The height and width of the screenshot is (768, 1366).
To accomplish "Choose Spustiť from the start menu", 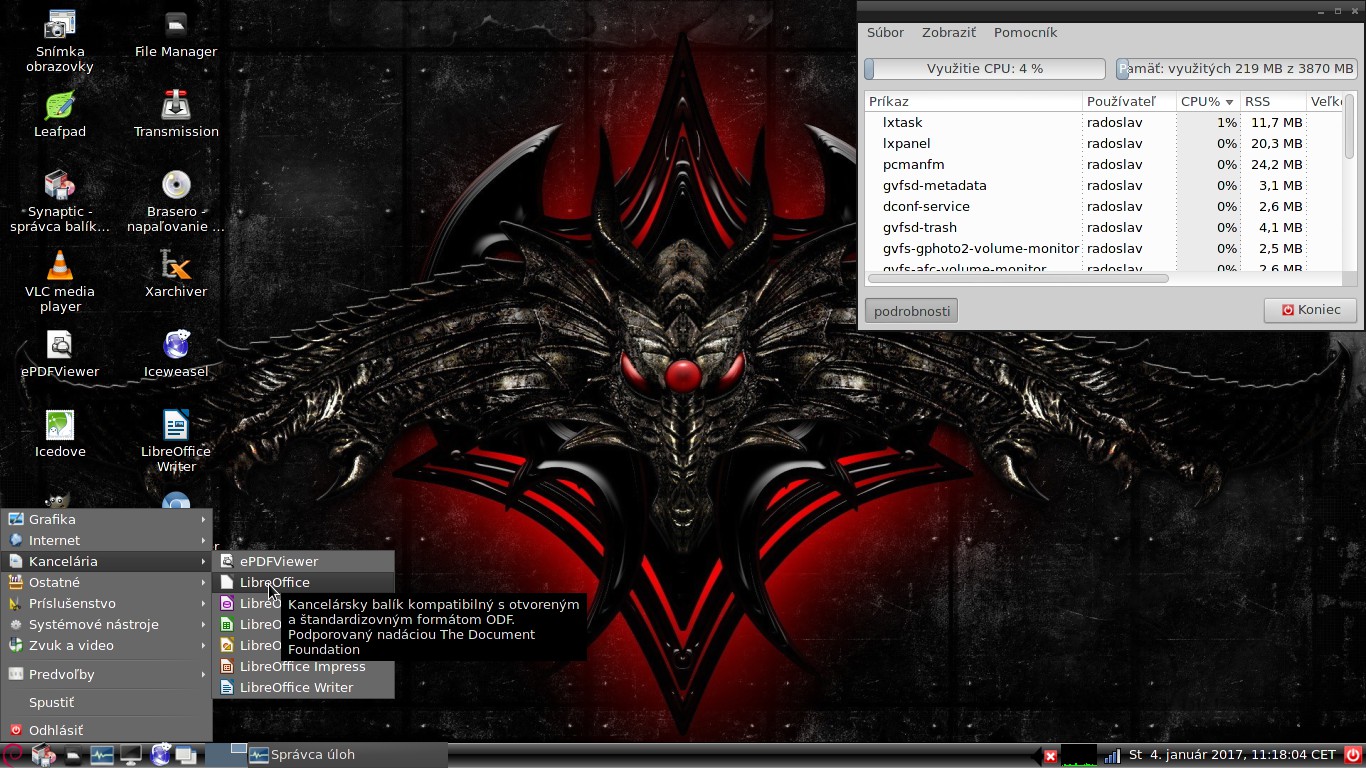I will (x=107, y=702).
